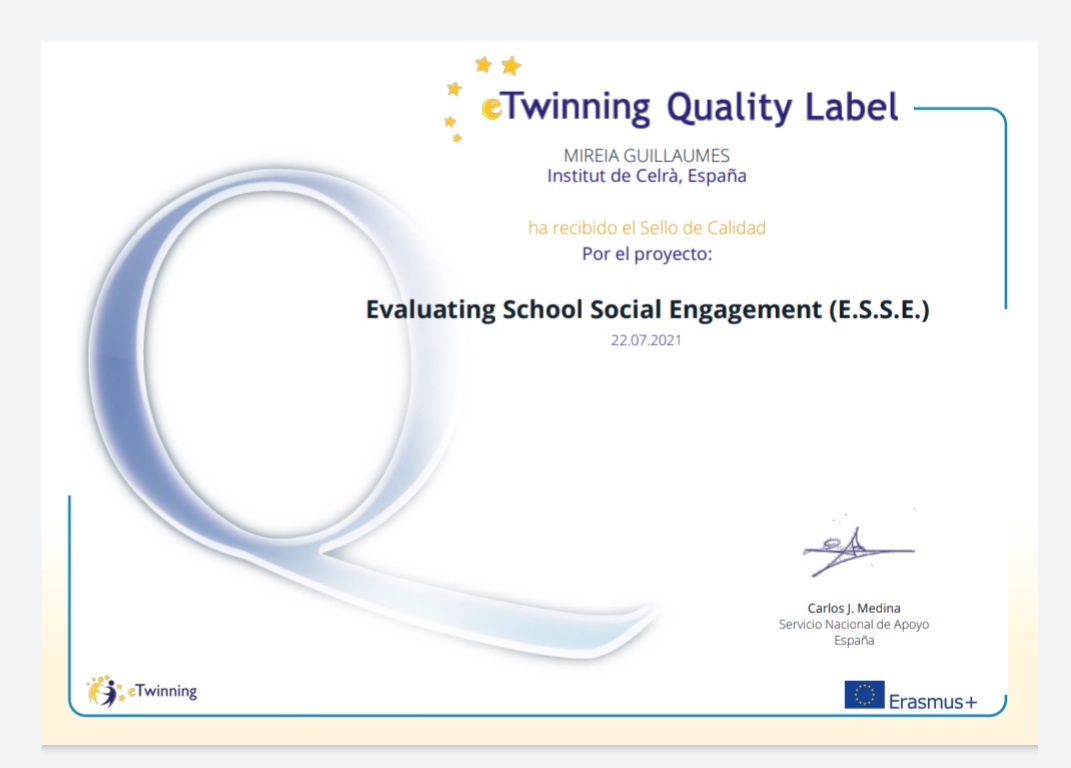Select the name MIREIA GUILLAUMES
1071x768 pixels.
click(x=646, y=156)
